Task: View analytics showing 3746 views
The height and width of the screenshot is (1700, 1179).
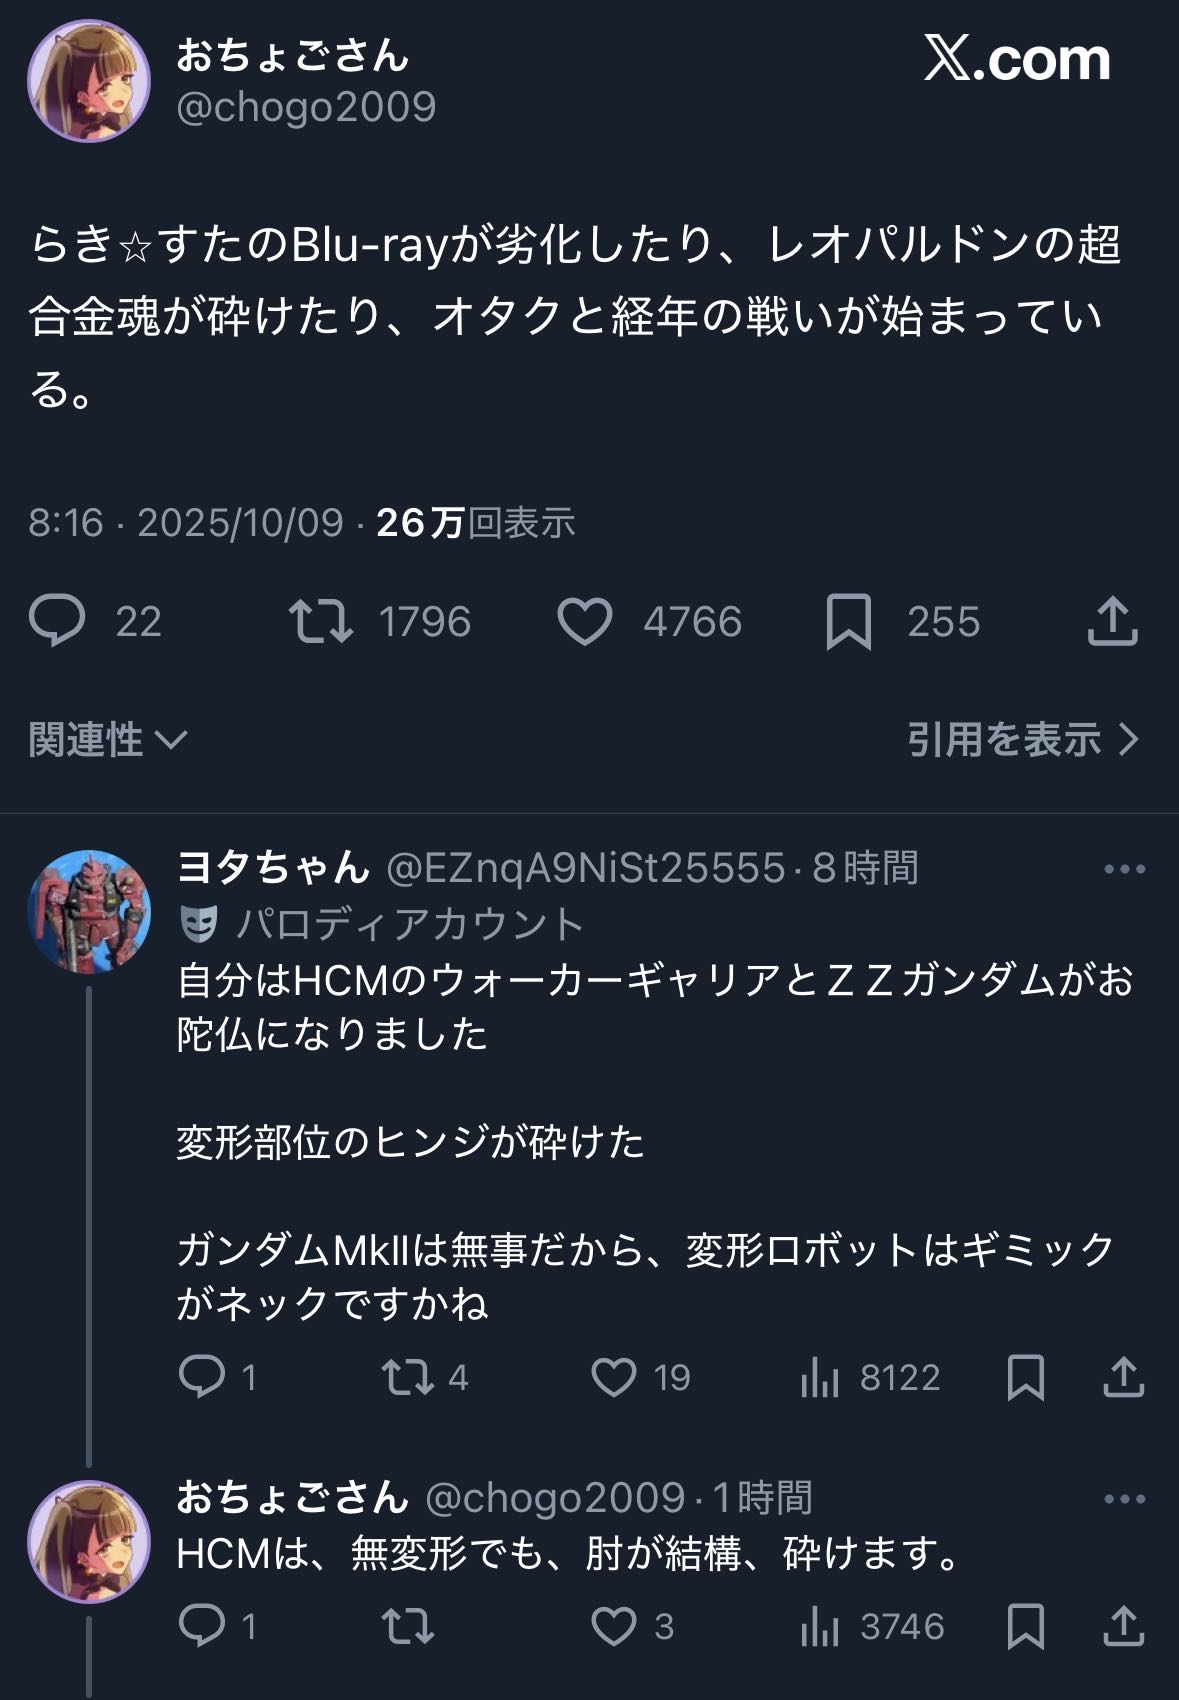Action: (x=820, y=1628)
